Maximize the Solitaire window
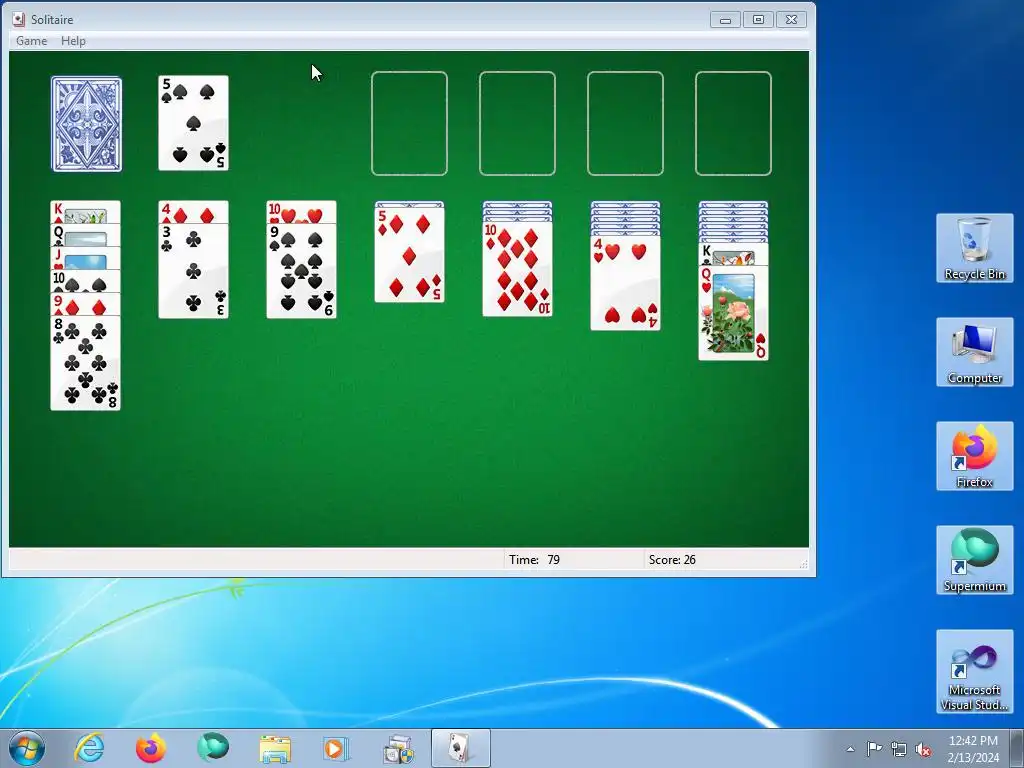 pyautogui.click(x=758, y=20)
